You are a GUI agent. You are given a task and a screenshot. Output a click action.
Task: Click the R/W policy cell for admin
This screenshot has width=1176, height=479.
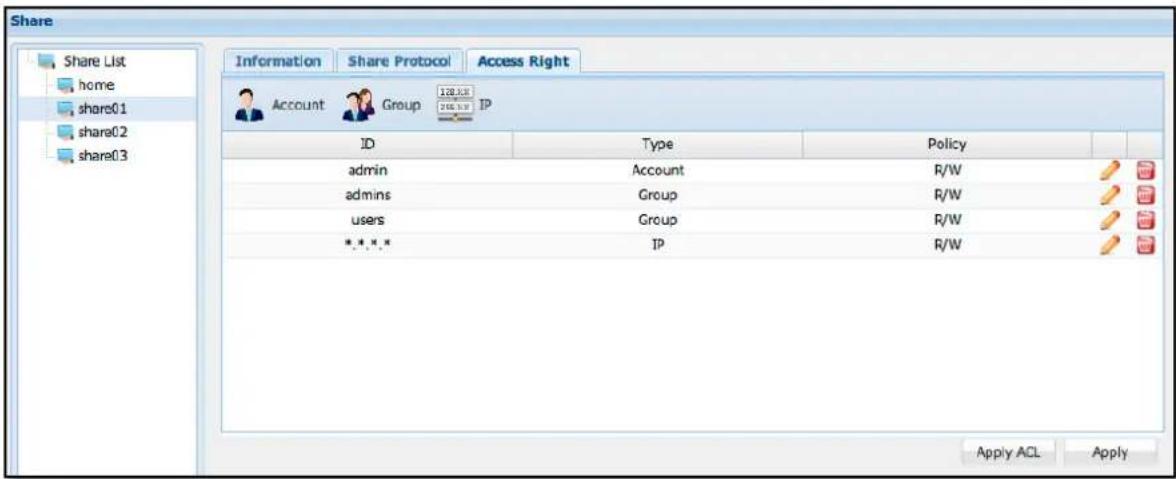click(x=947, y=171)
